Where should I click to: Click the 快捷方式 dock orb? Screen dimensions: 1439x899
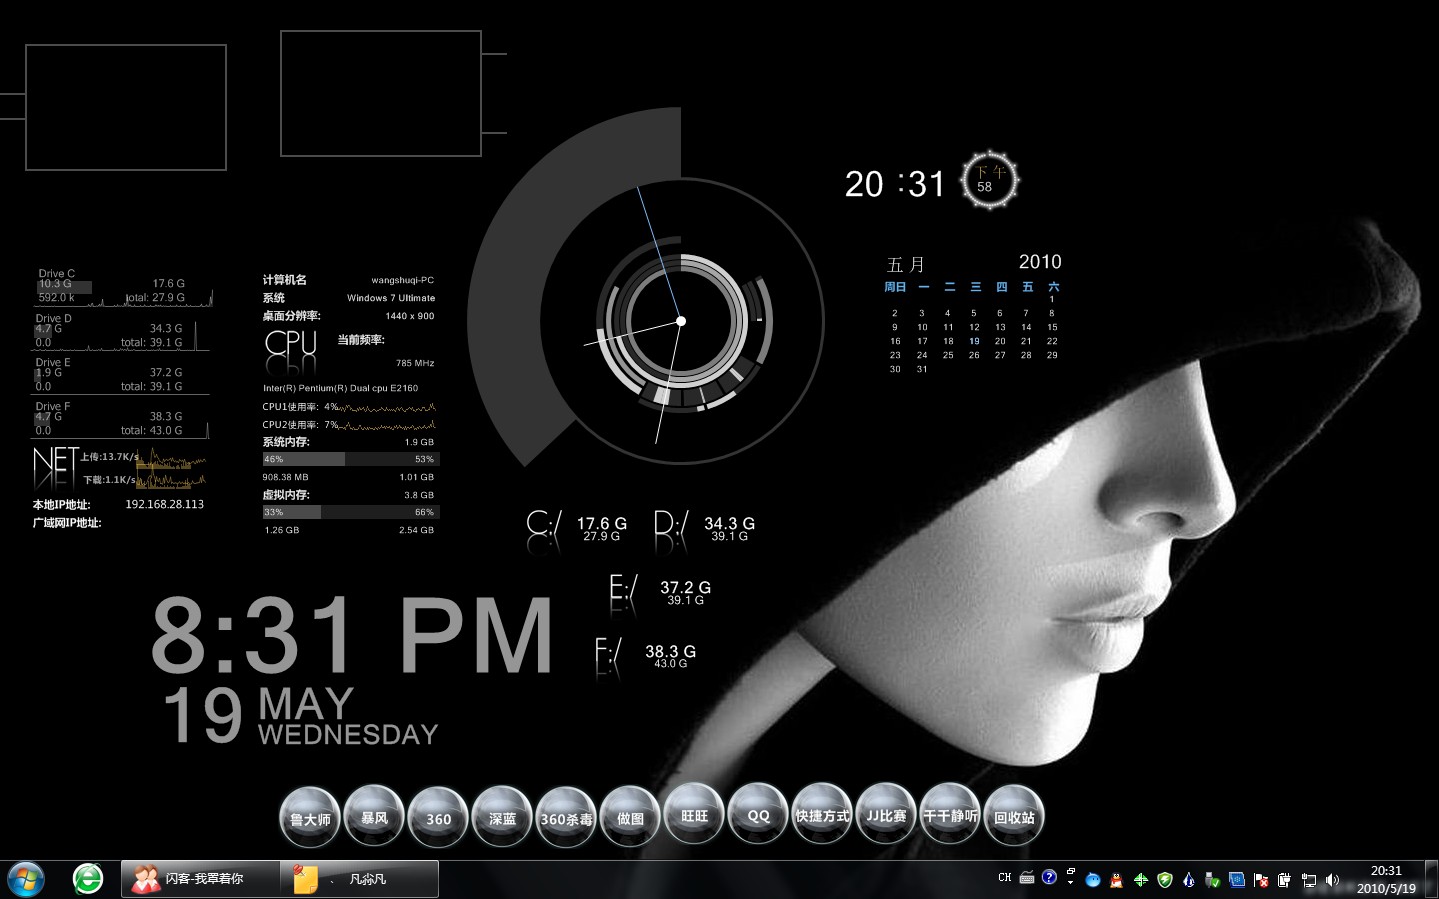pos(822,814)
